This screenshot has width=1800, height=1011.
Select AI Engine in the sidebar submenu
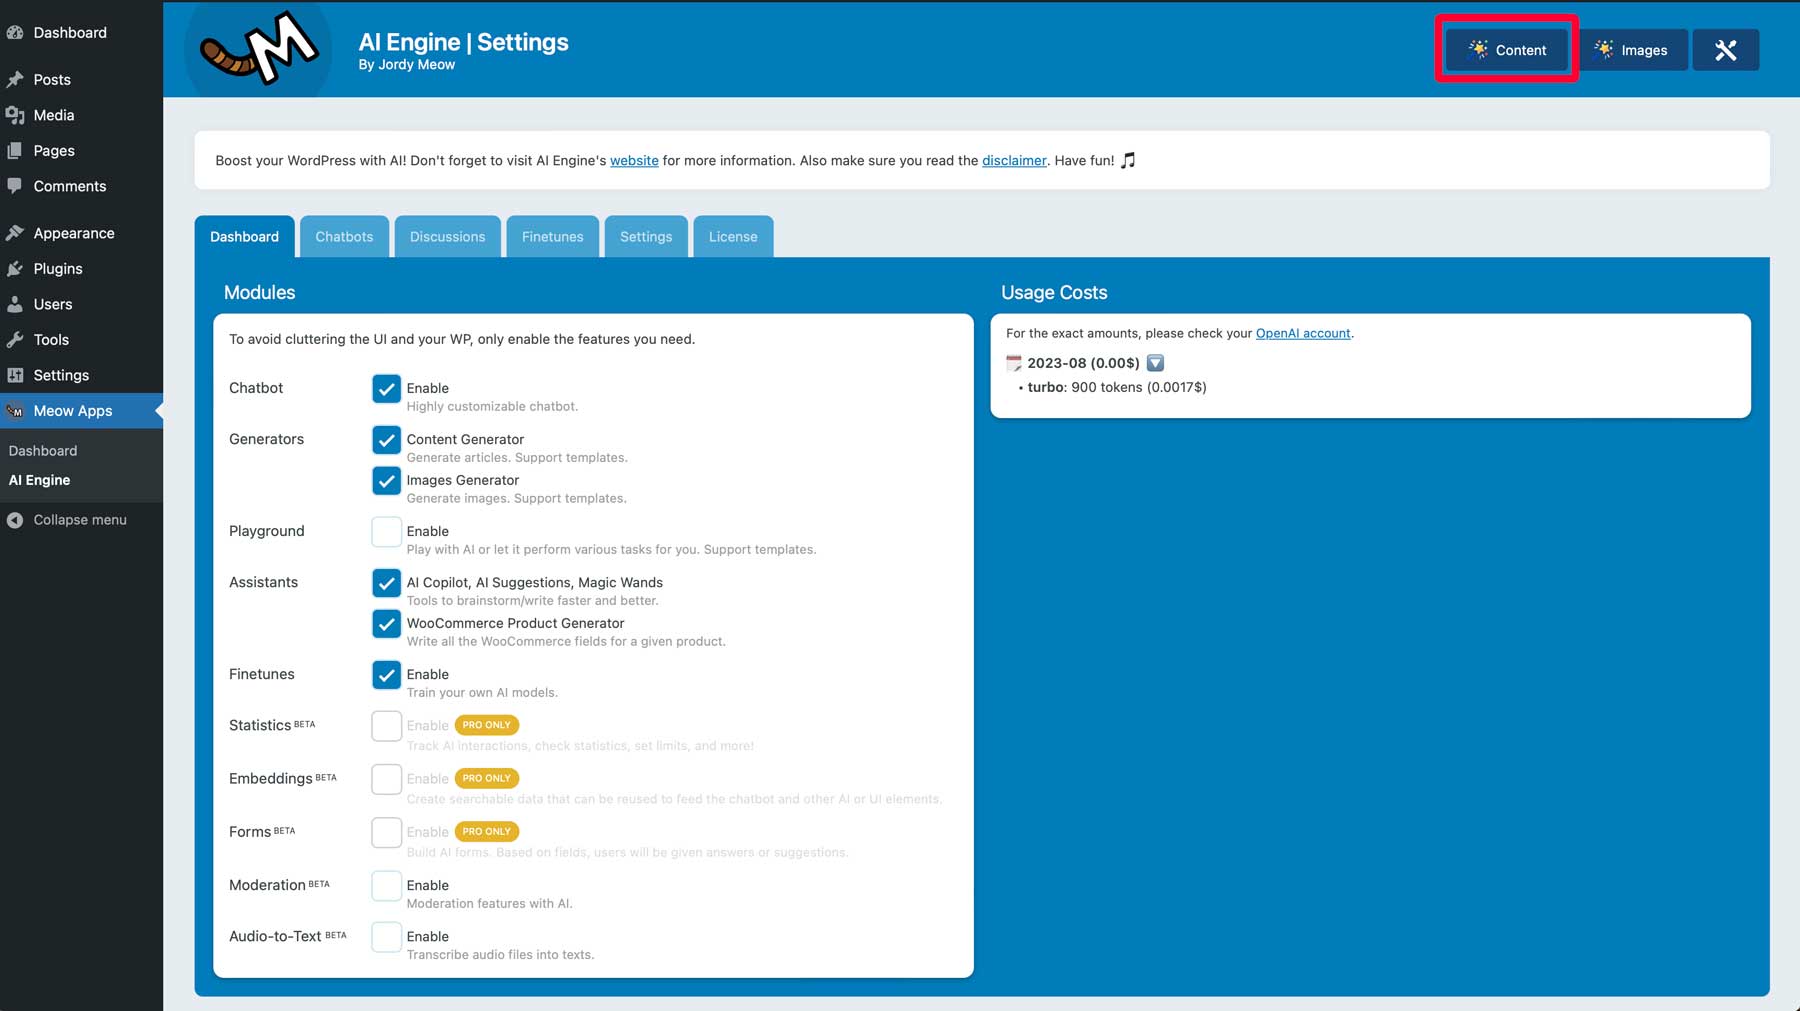tap(40, 480)
